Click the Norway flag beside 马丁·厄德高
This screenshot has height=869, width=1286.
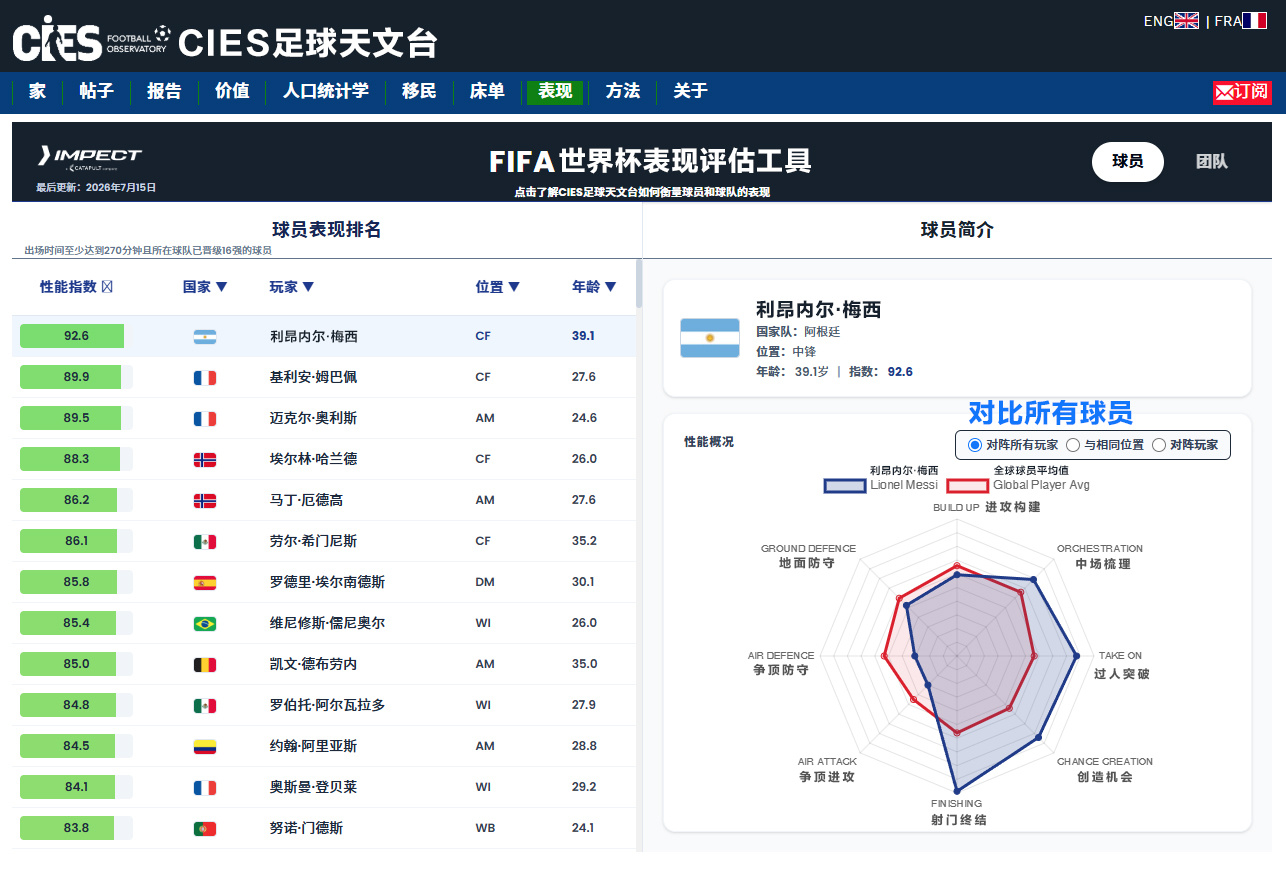click(205, 501)
